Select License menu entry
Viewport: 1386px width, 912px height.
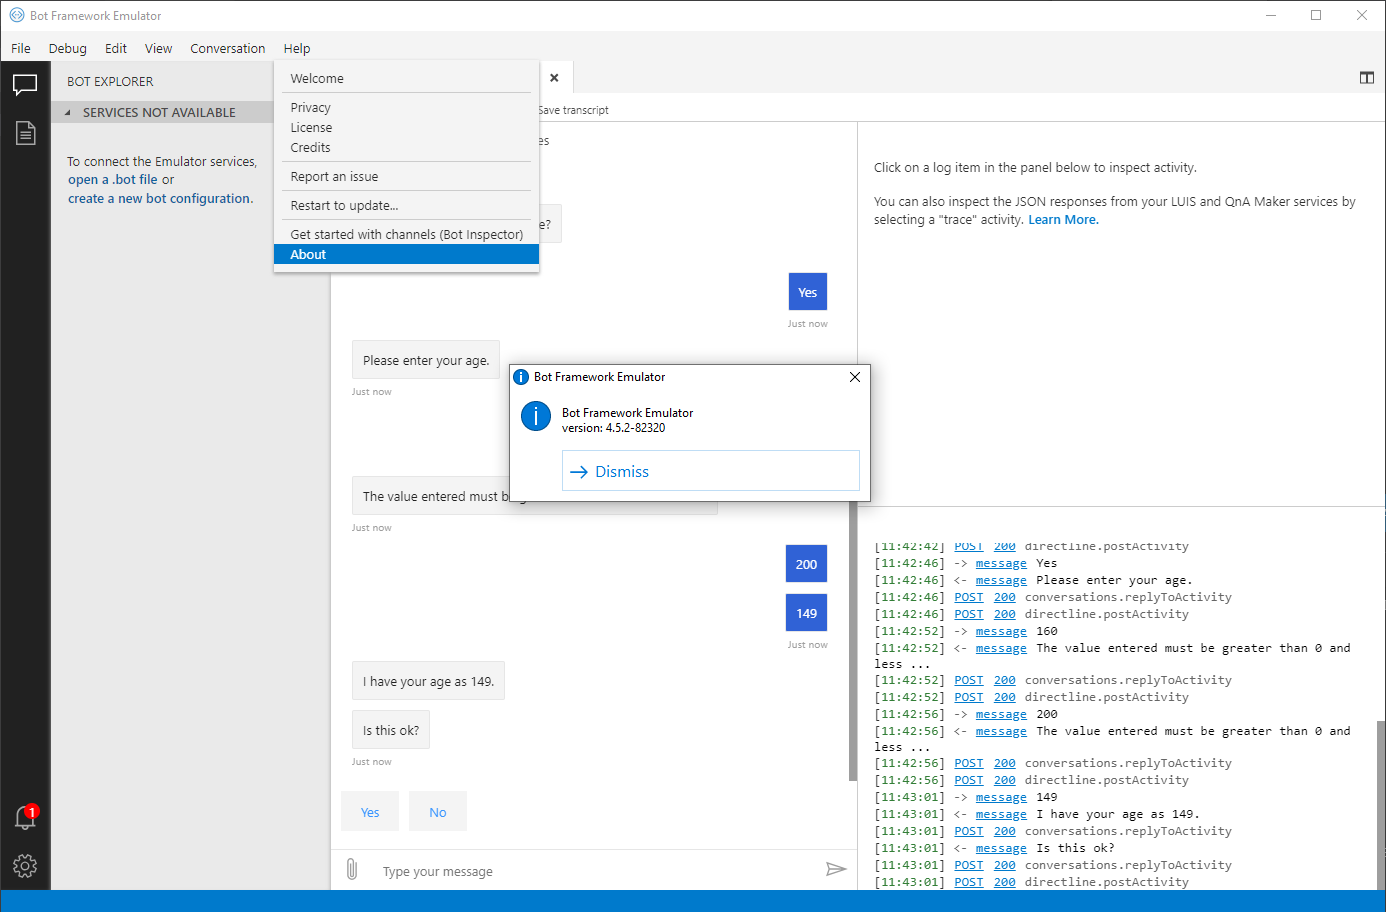coord(406,127)
